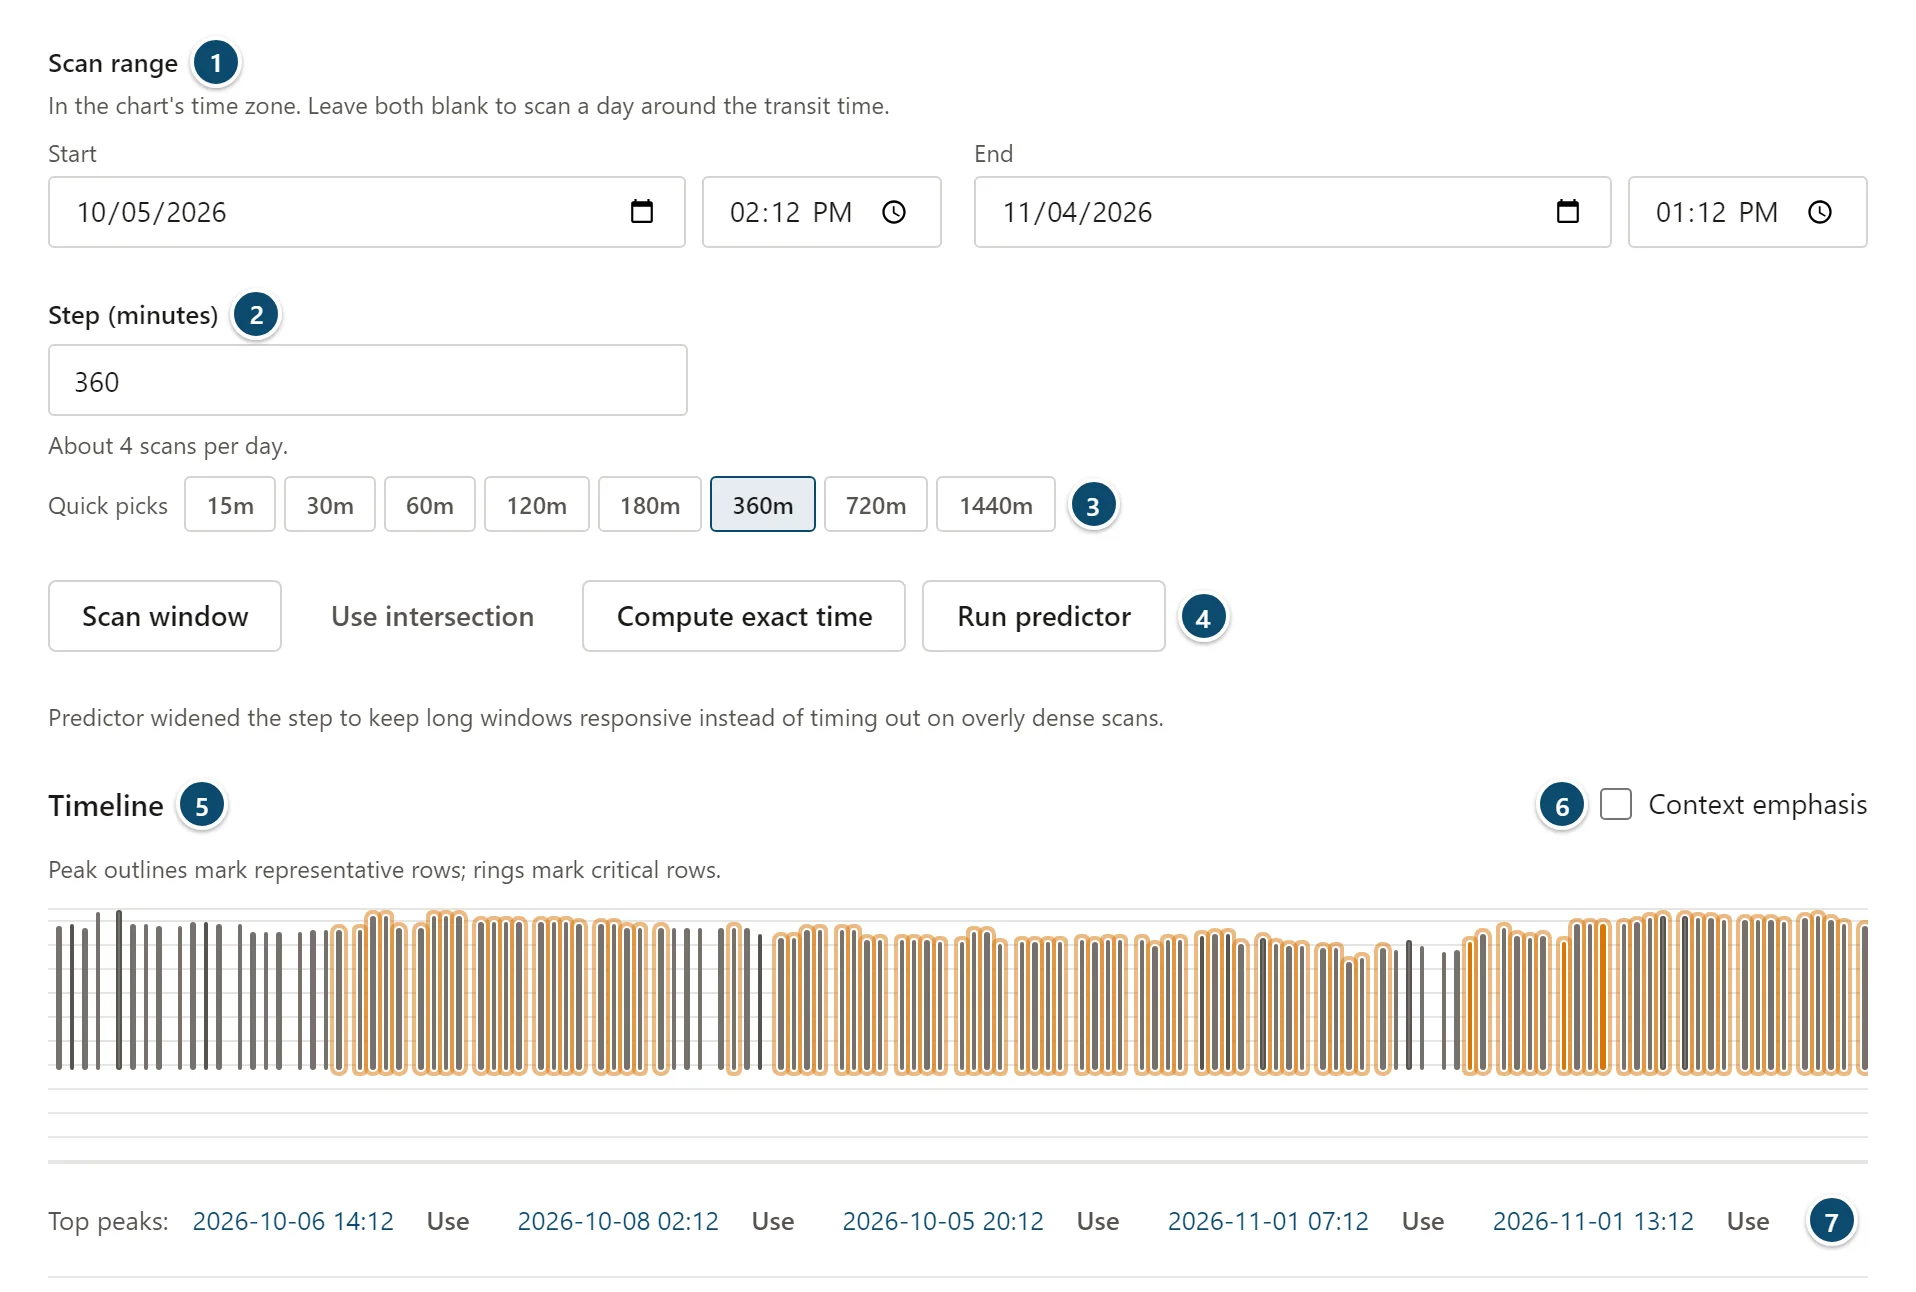
Task: Select the 15m quick pick
Action: [230, 505]
